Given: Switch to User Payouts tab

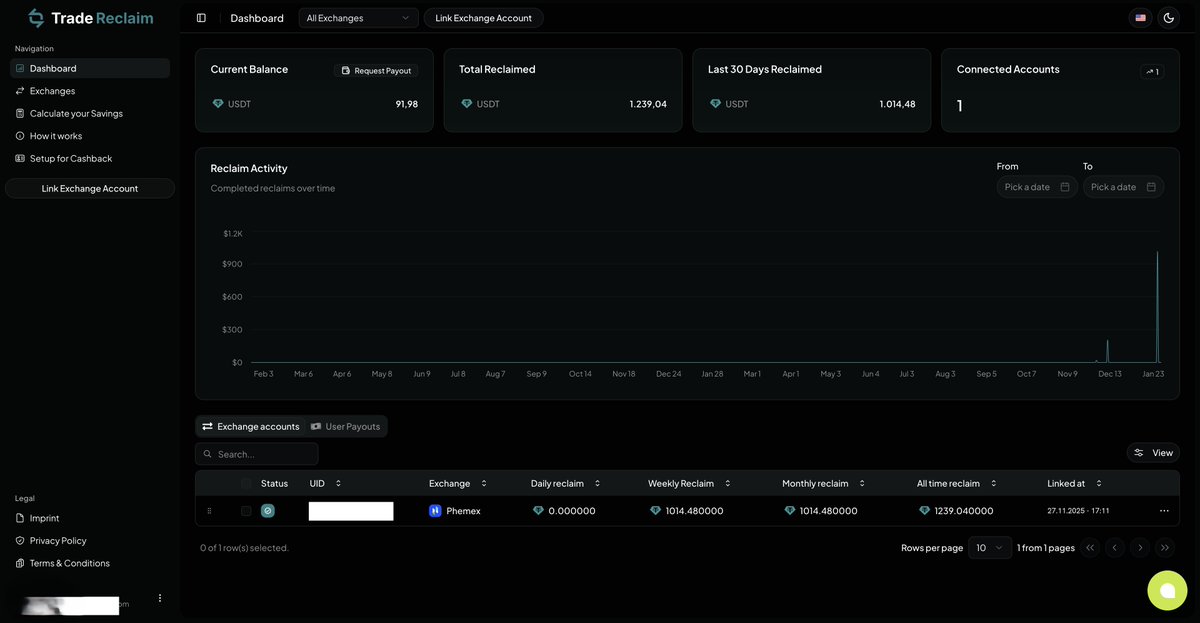Looking at the screenshot, I should coord(345,426).
